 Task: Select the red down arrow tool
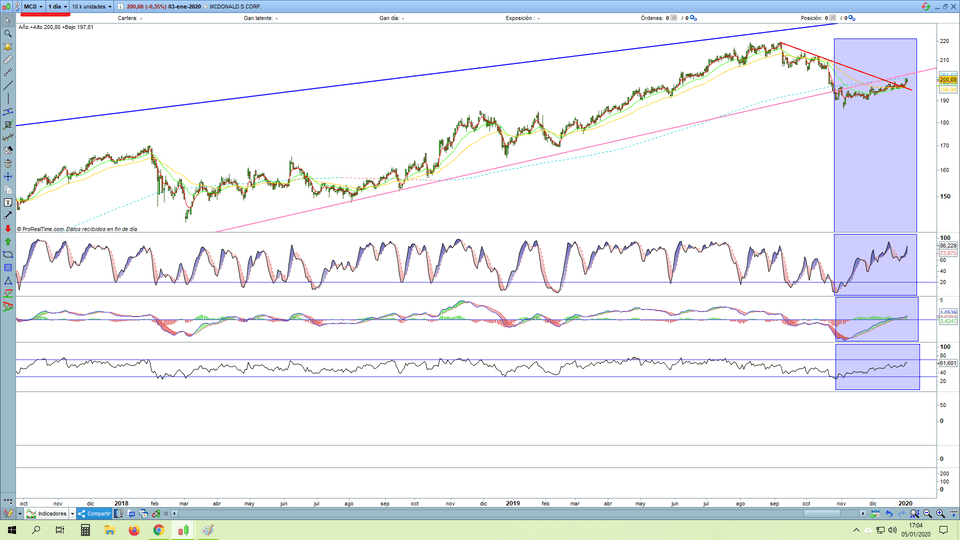coord(7,229)
